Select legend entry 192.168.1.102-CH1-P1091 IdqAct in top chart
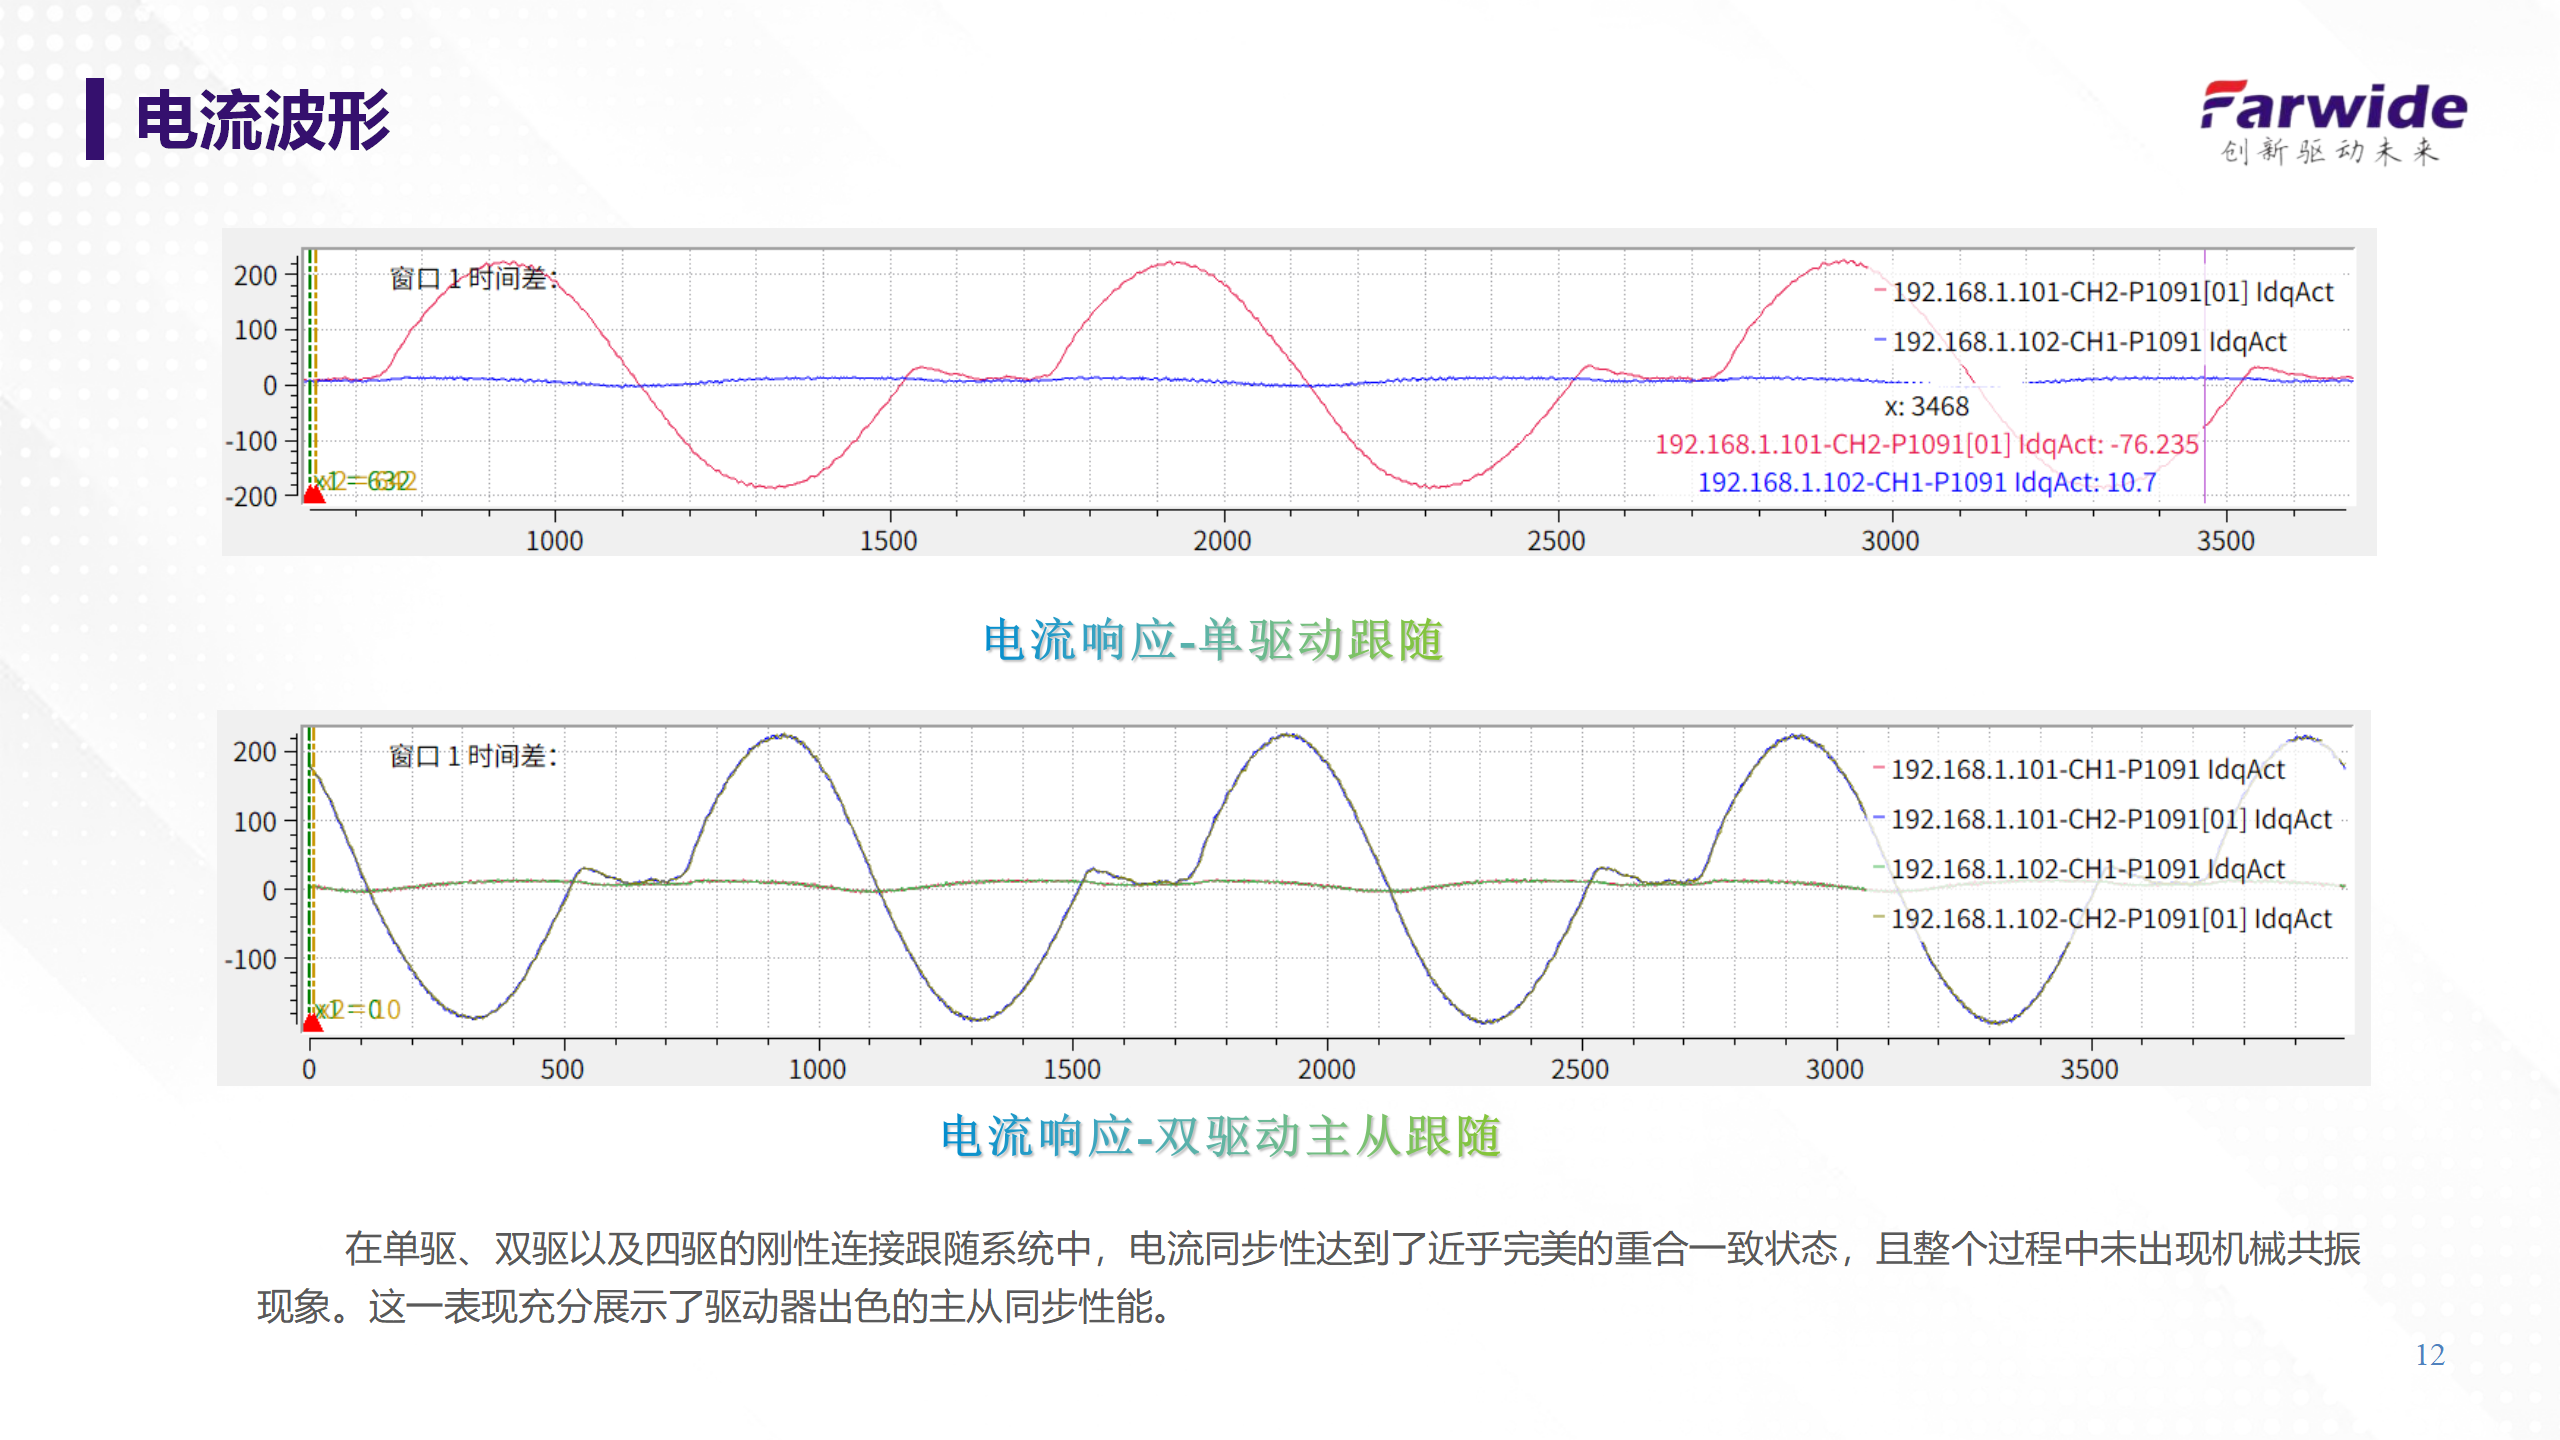This screenshot has width=2560, height=1440. pyautogui.click(x=2088, y=342)
